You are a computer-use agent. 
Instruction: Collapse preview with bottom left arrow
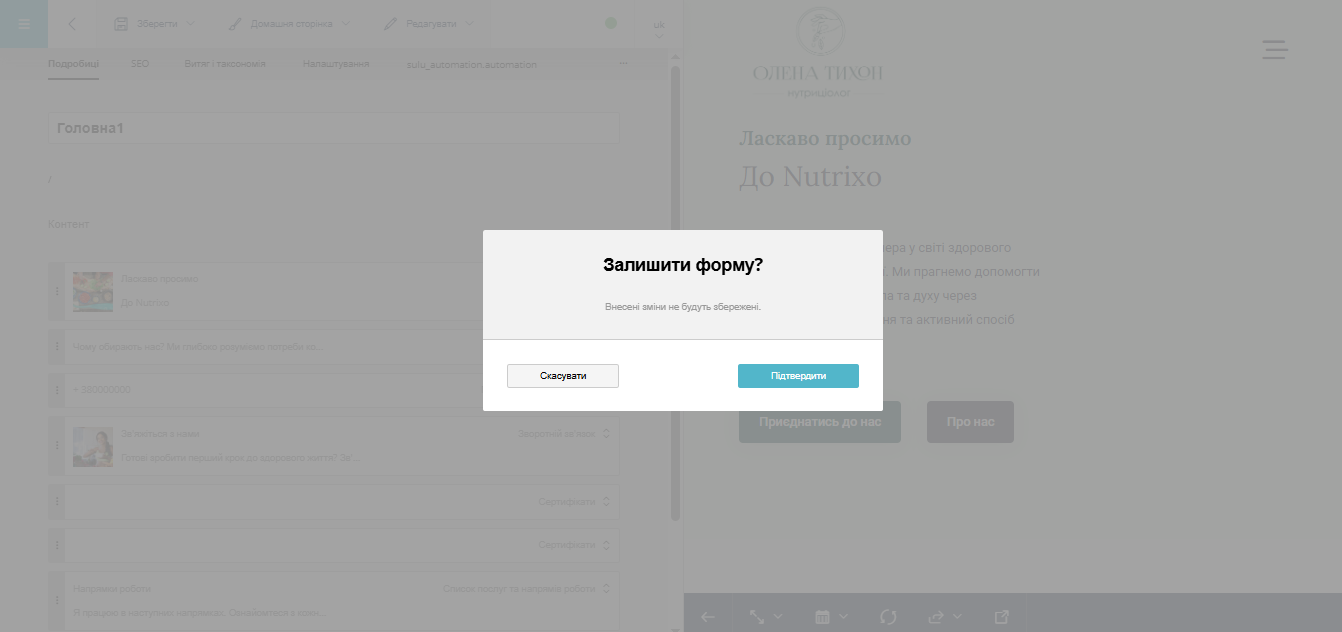[x=708, y=617]
